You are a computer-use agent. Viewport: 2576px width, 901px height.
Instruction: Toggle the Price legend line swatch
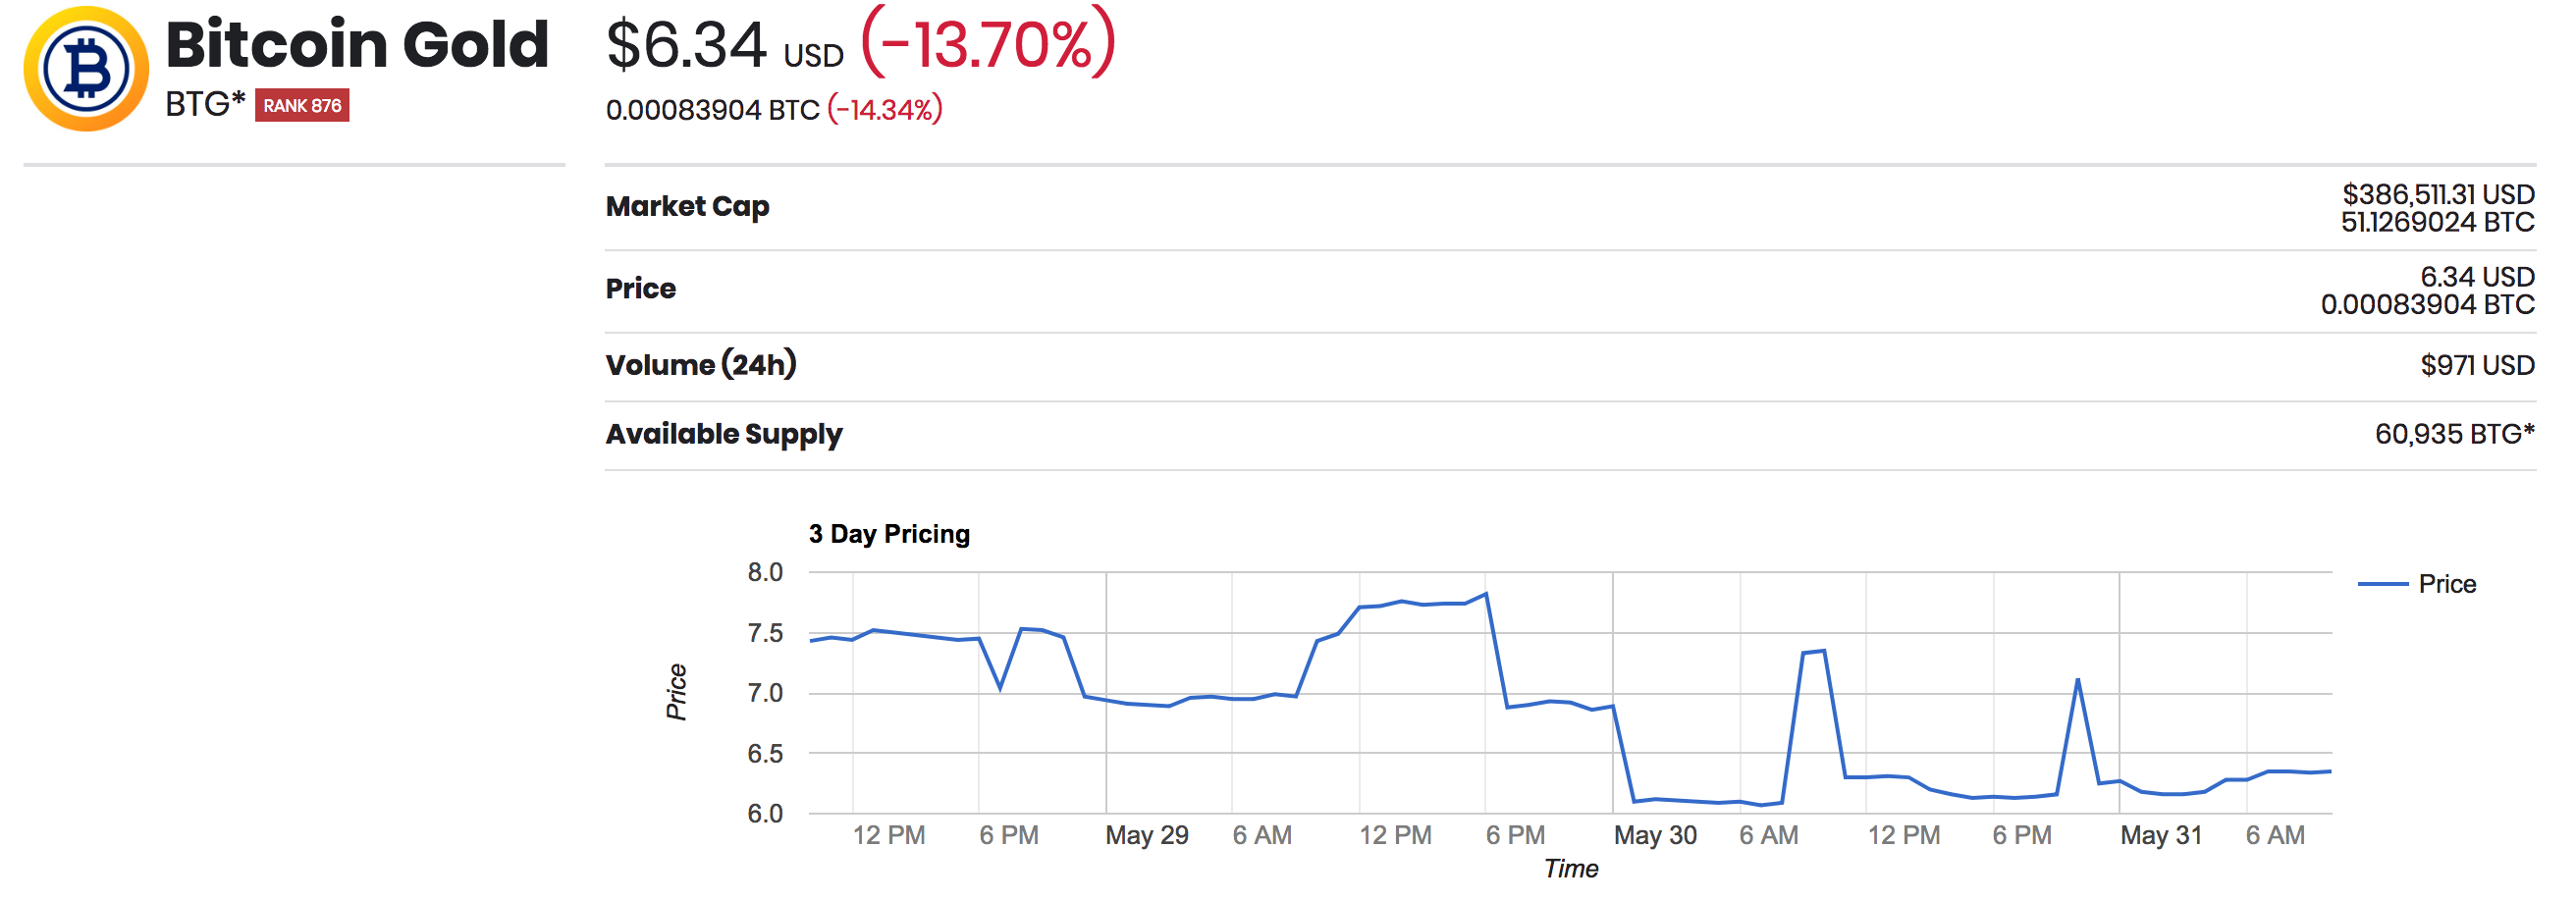2383,584
